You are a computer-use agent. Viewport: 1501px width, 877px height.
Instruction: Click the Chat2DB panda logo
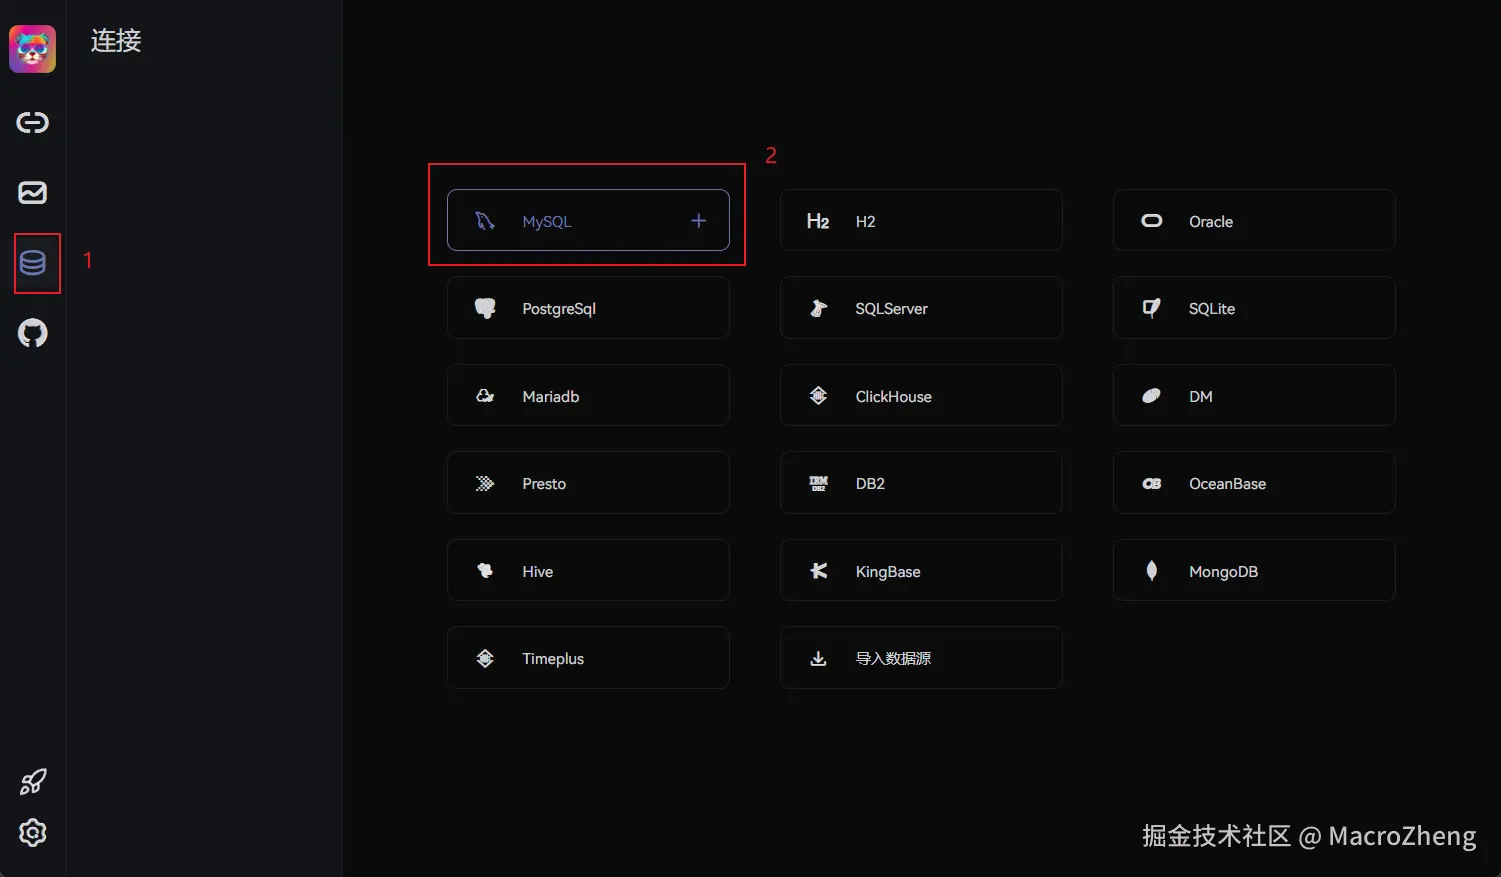tap(33, 49)
